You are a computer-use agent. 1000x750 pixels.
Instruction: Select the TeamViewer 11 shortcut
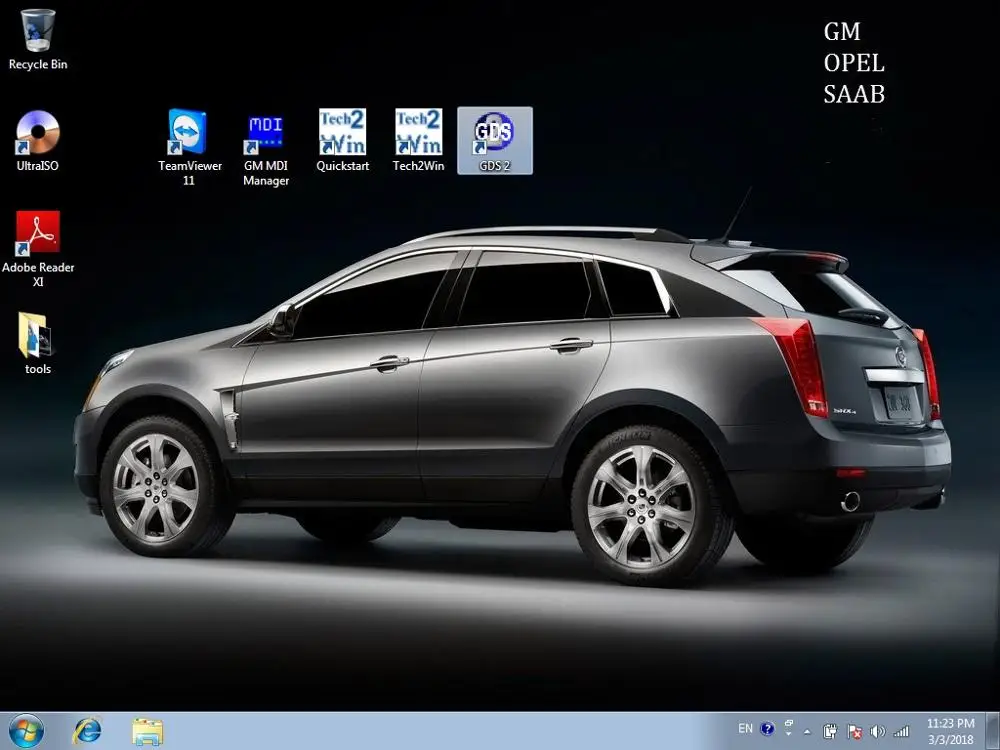coord(189,147)
